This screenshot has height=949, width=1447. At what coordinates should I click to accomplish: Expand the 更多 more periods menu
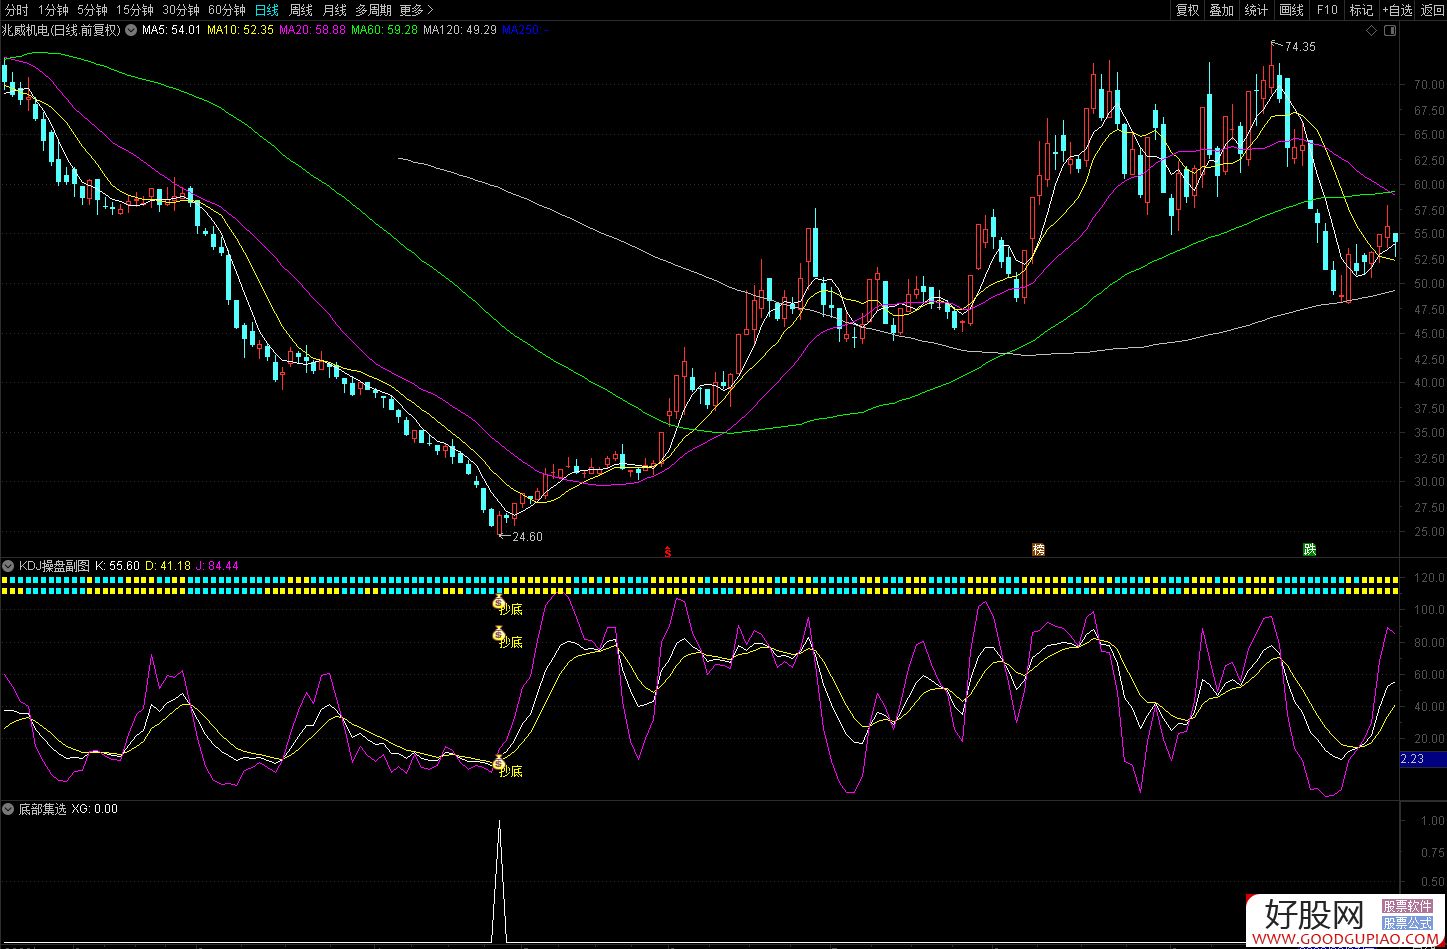pyautogui.click(x=416, y=10)
